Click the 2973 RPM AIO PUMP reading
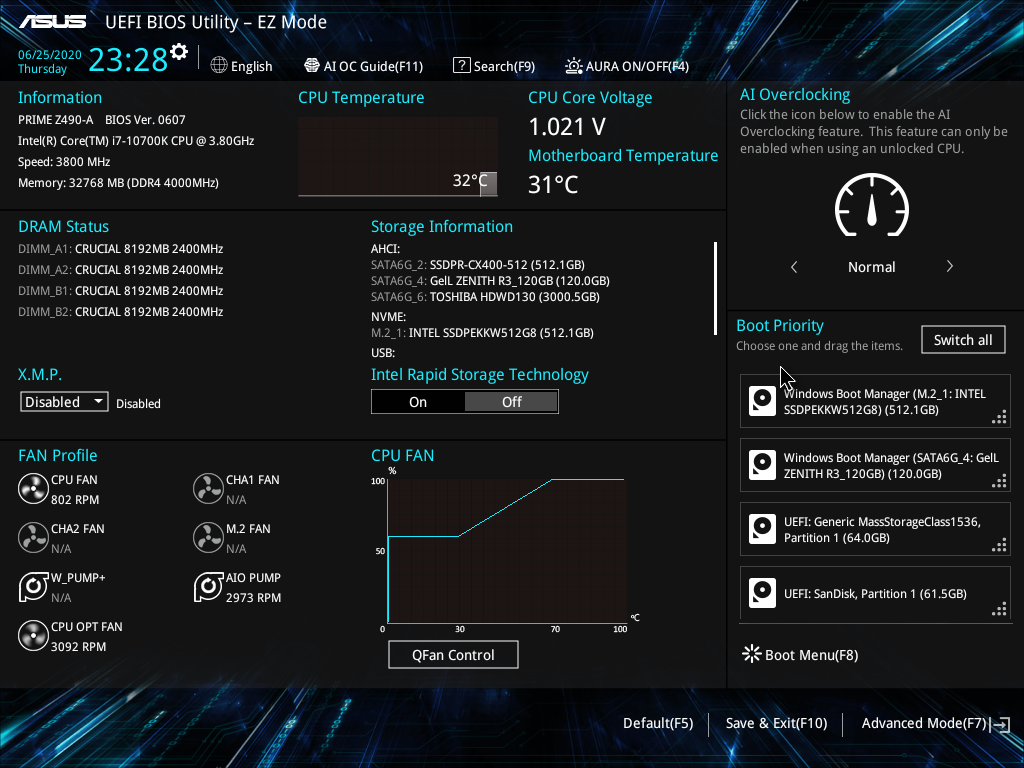This screenshot has height=768, width=1024. [x=253, y=598]
